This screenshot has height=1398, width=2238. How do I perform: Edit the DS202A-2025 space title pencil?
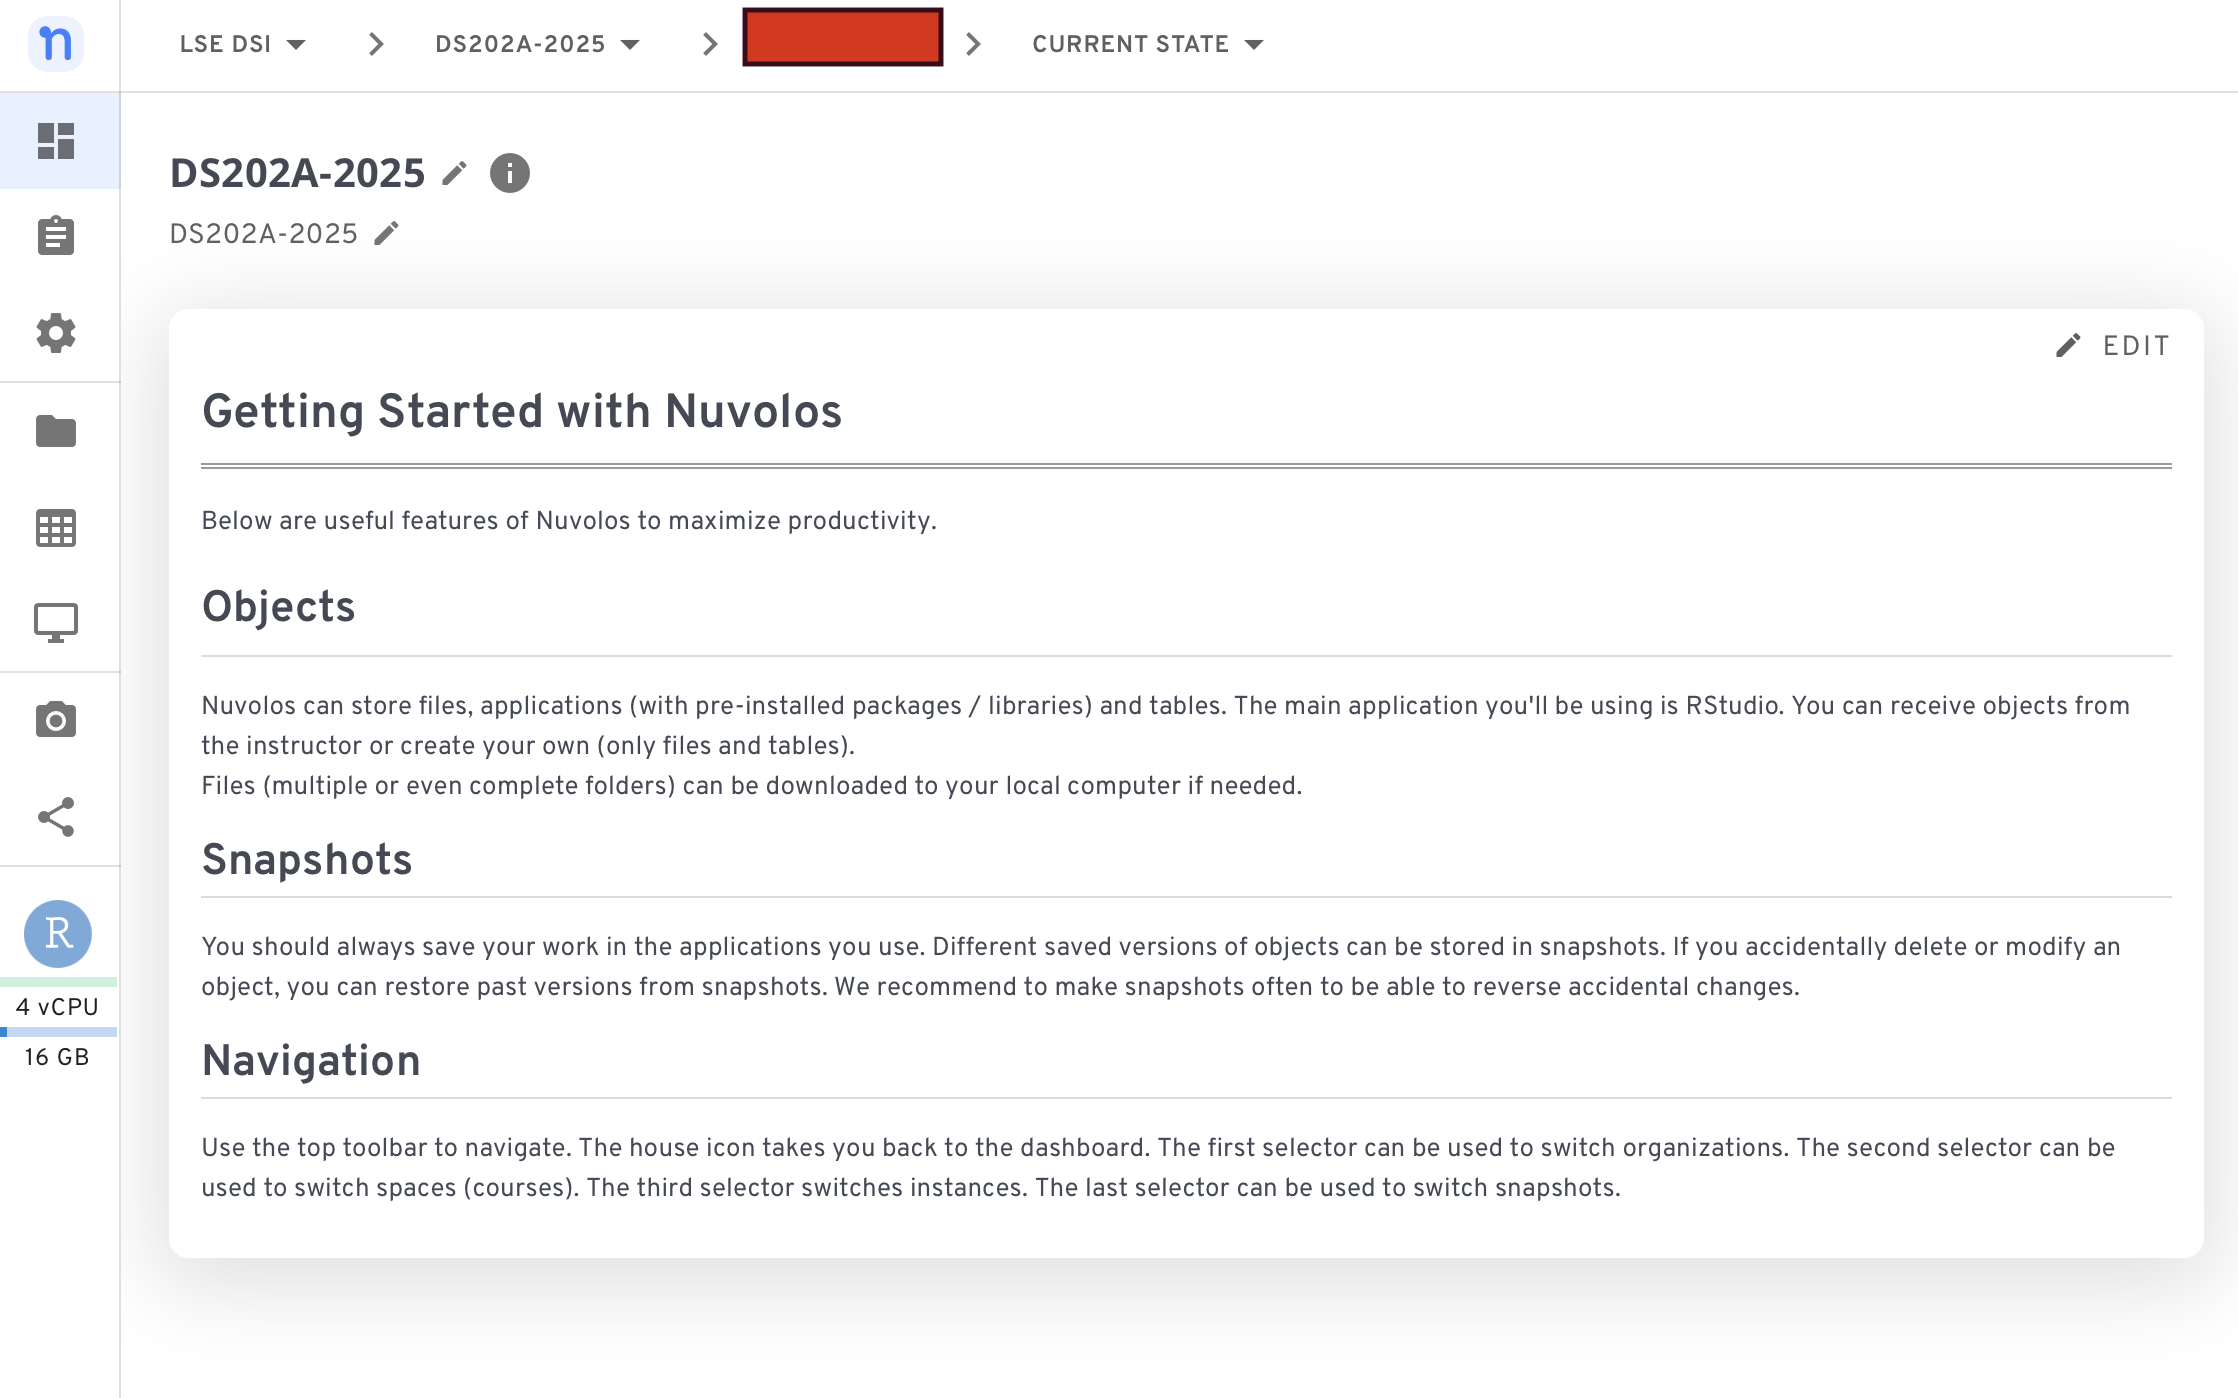pos(455,173)
